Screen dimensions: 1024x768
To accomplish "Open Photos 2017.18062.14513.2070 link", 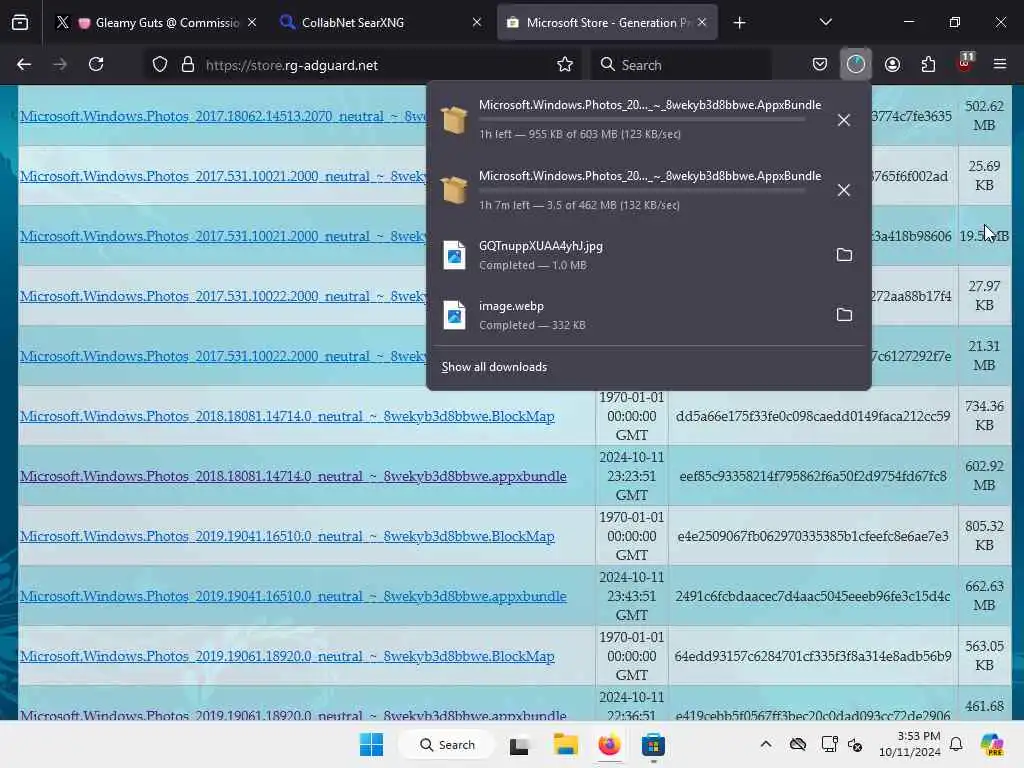I will pyautogui.click(x=223, y=116).
